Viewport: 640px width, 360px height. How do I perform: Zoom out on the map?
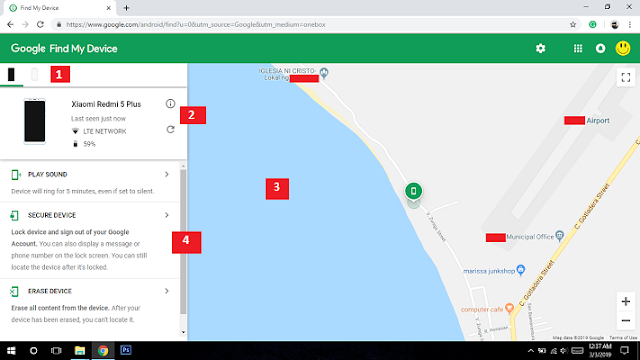[x=626, y=320]
